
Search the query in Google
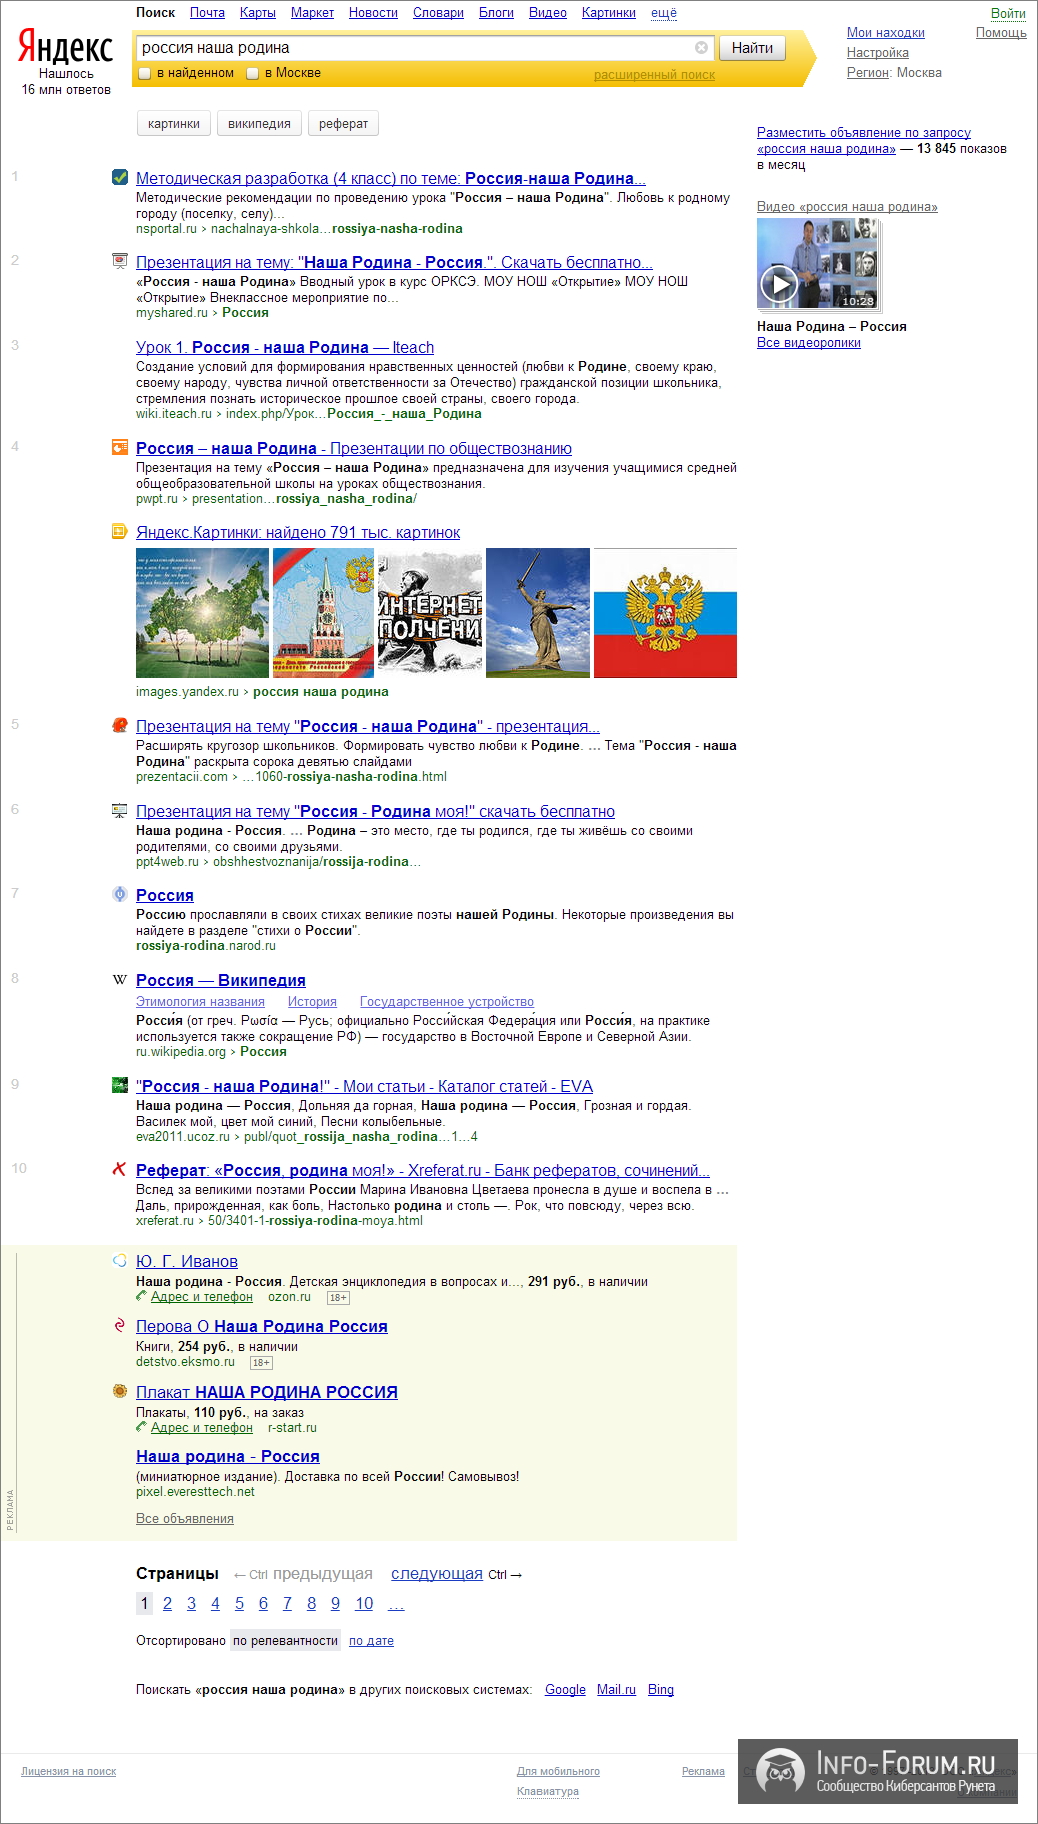coord(565,1690)
